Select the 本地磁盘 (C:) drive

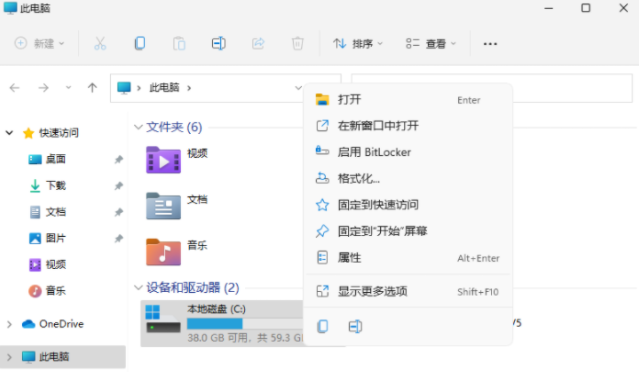click(222, 324)
